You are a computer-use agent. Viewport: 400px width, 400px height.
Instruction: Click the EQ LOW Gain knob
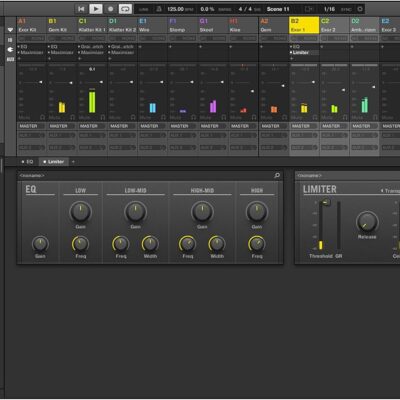80,212
